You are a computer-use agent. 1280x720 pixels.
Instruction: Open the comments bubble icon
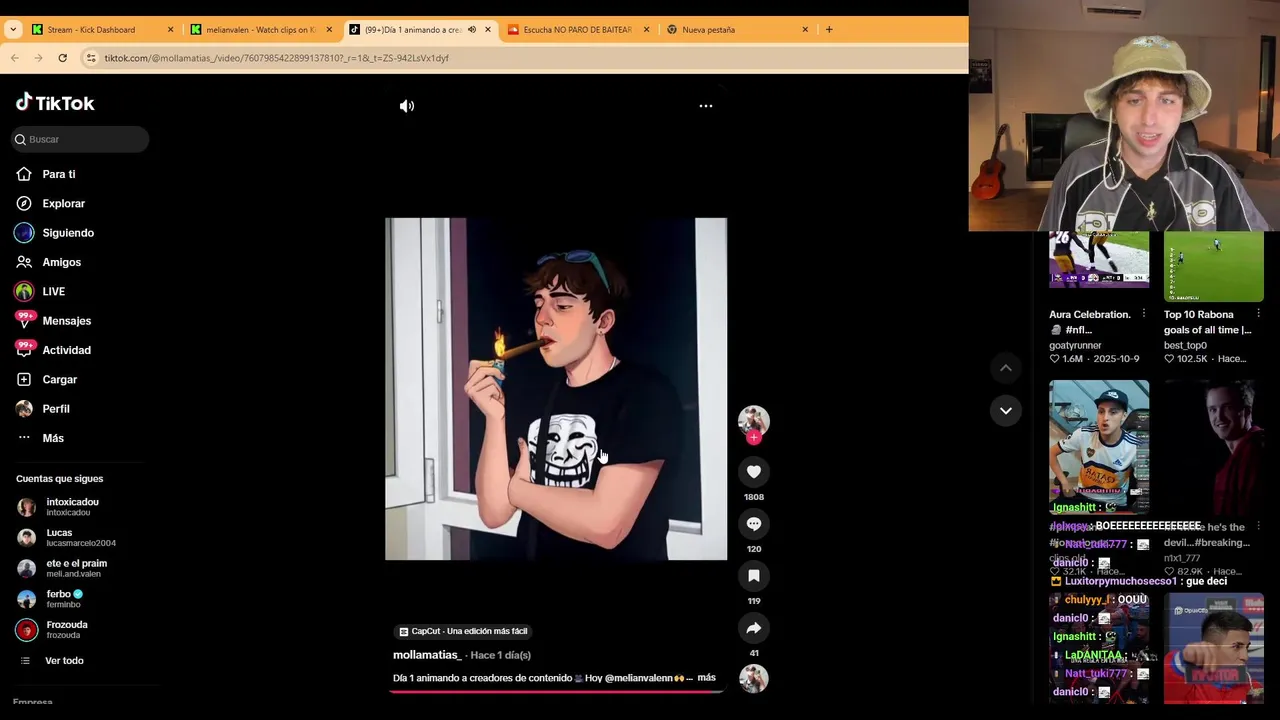pyautogui.click(x=754, y=524)
